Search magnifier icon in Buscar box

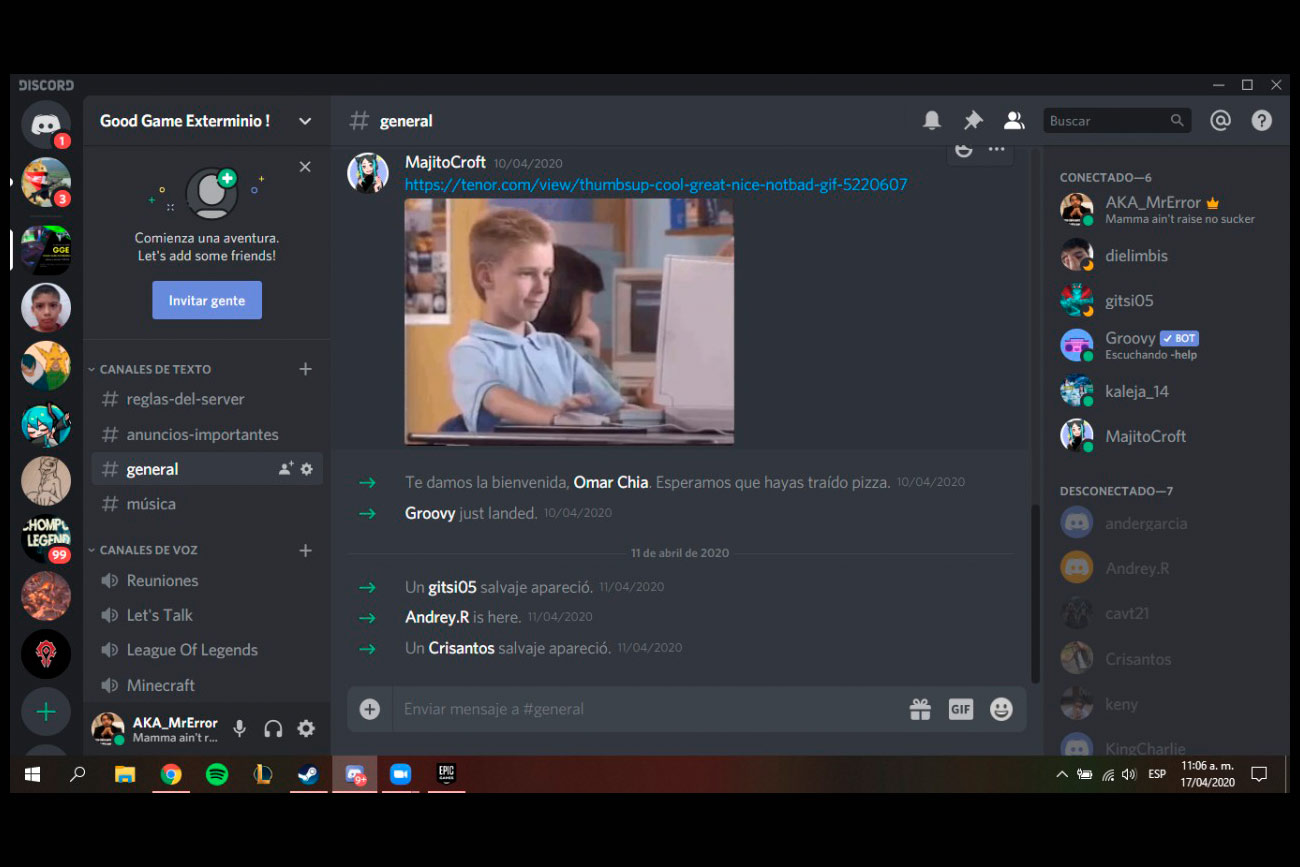click(x=1177, y=121)
